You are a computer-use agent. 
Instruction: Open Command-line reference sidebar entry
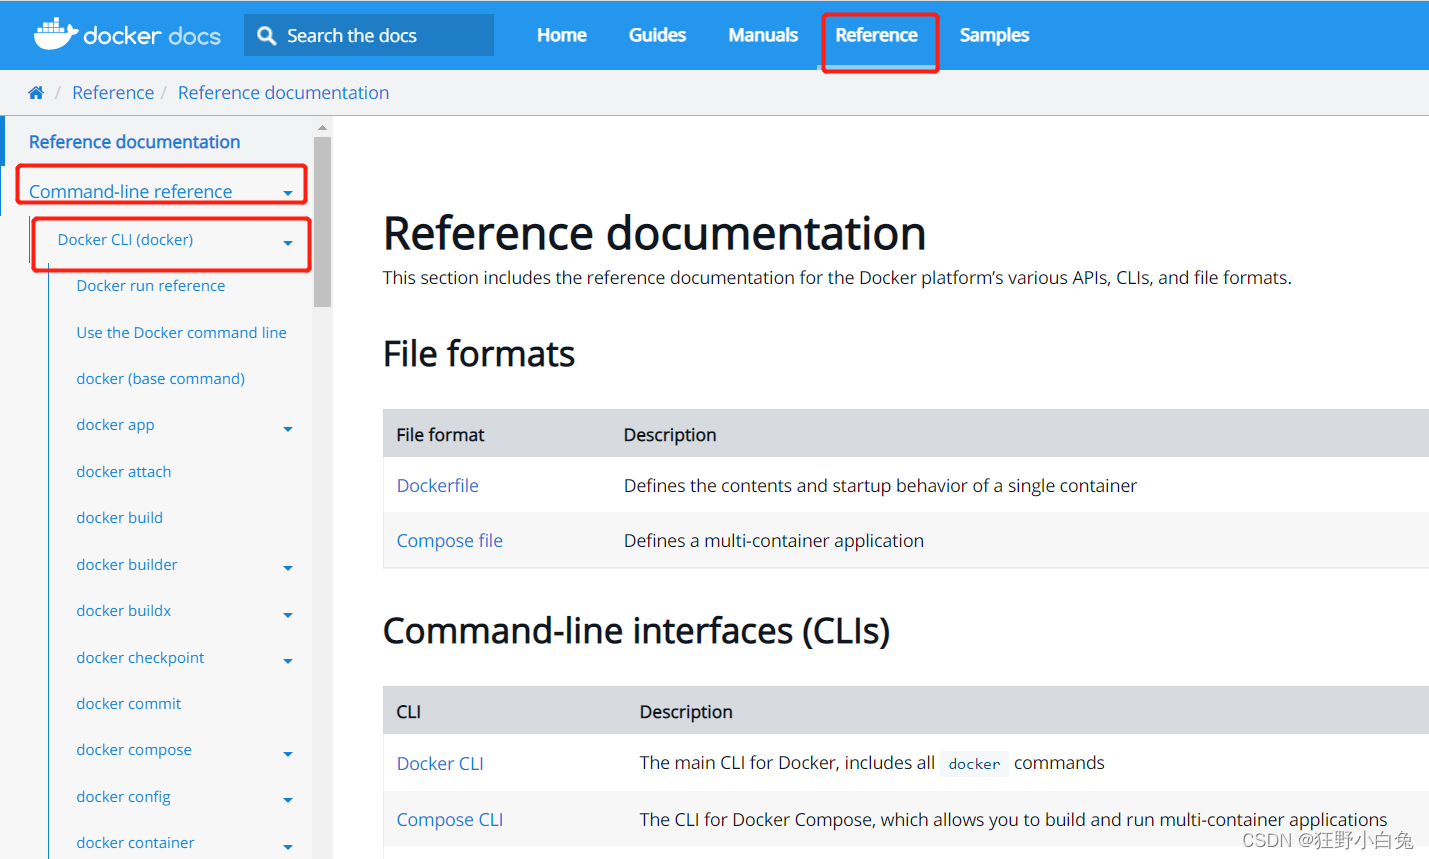(x=130, y=191)
